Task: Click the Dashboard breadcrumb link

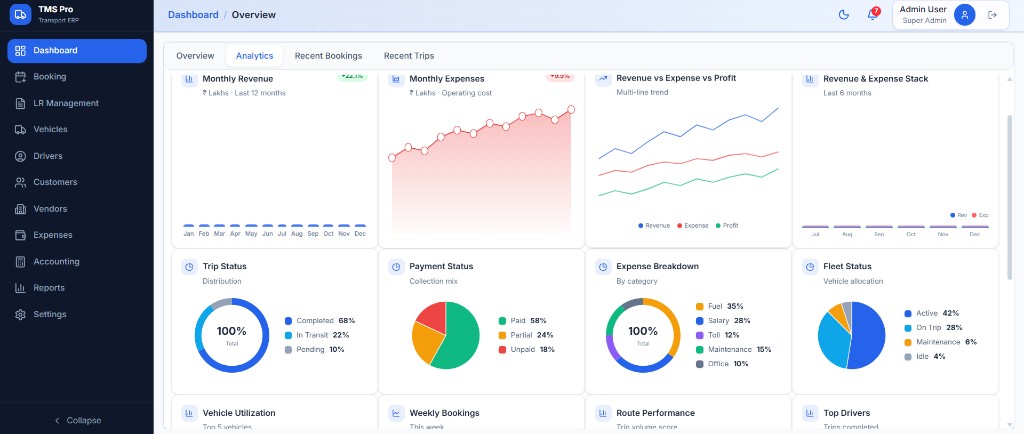Action: 193,14
